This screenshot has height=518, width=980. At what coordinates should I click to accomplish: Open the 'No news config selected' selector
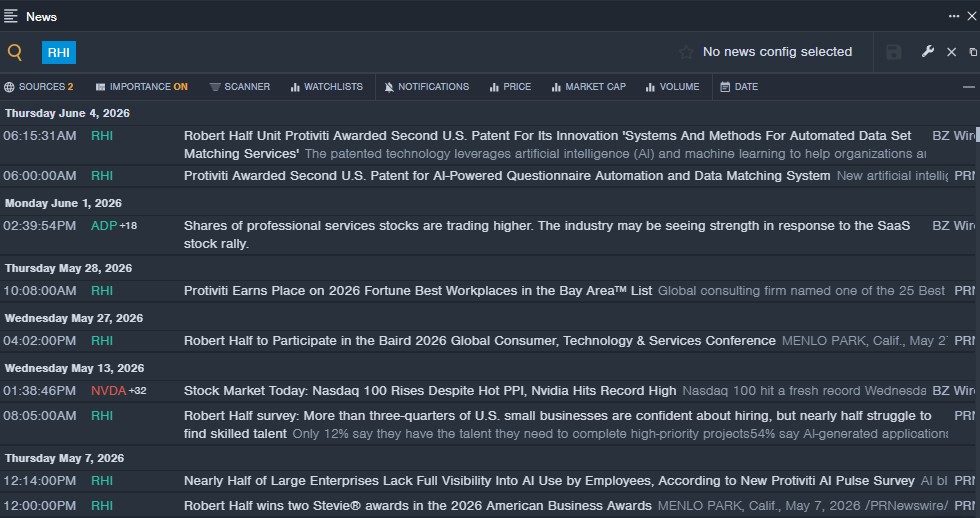[x=777, y=52]
